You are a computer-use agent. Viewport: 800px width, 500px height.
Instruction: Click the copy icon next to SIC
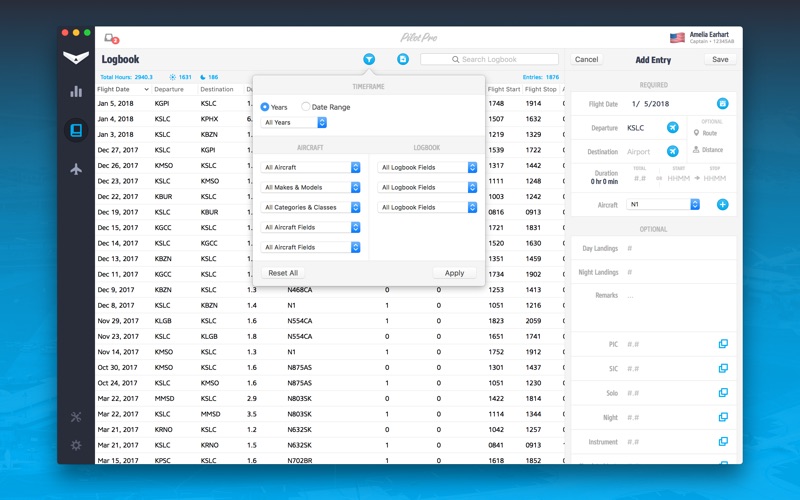pos(723,368)
